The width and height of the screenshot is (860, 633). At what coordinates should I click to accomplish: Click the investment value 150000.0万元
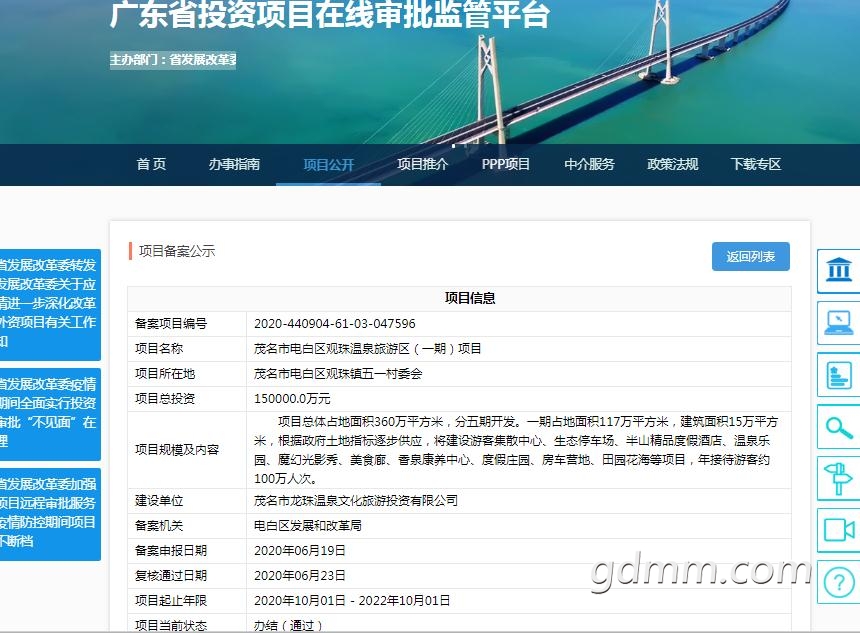click(292, 399)
